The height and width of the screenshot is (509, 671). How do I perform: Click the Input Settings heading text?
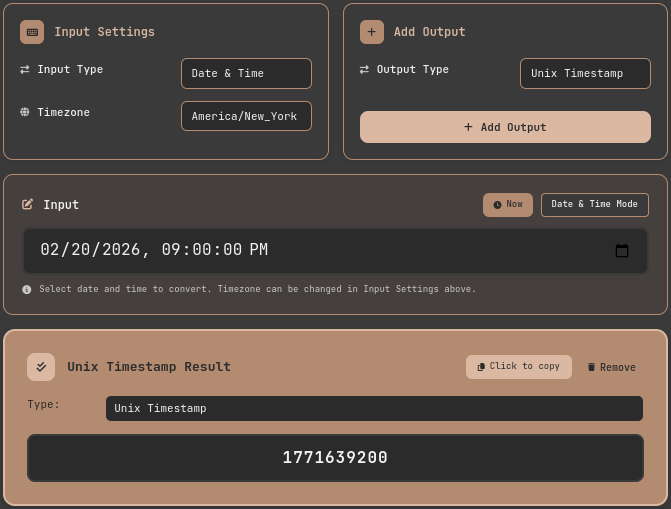[104, 32]
